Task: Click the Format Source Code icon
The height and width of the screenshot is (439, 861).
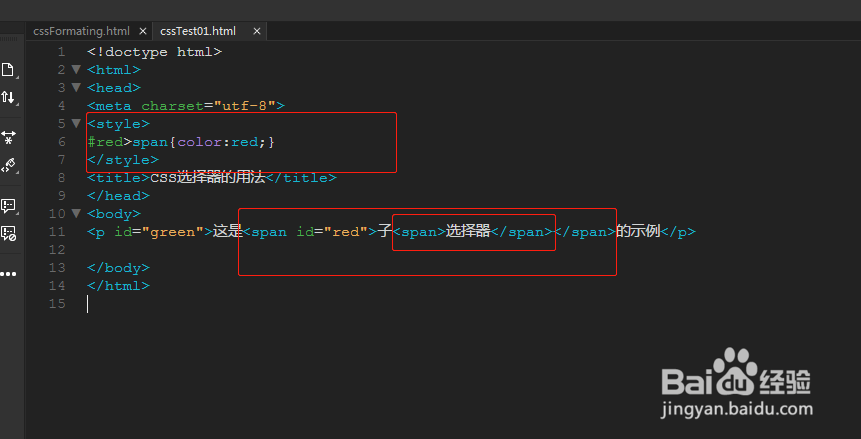Action: 8,165
